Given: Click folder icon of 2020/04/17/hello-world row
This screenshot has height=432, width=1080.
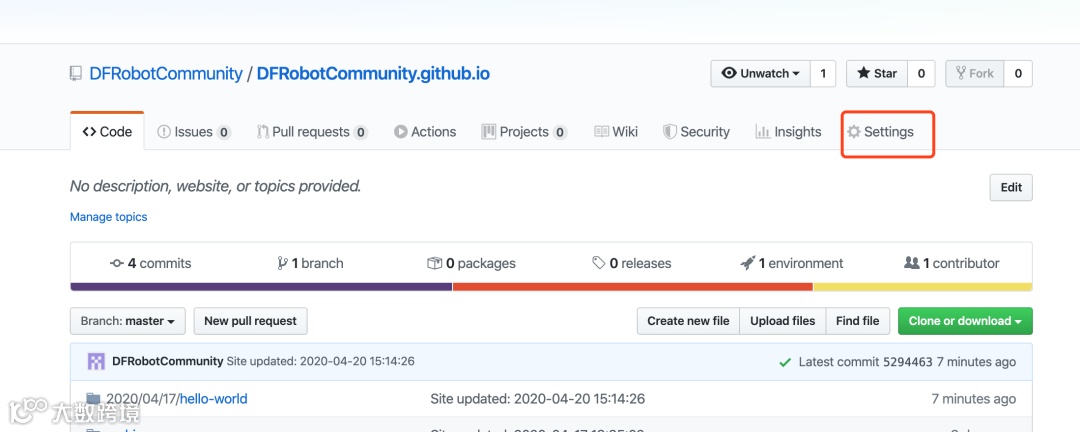Looking at the screenshot, I should click(93, 398).
